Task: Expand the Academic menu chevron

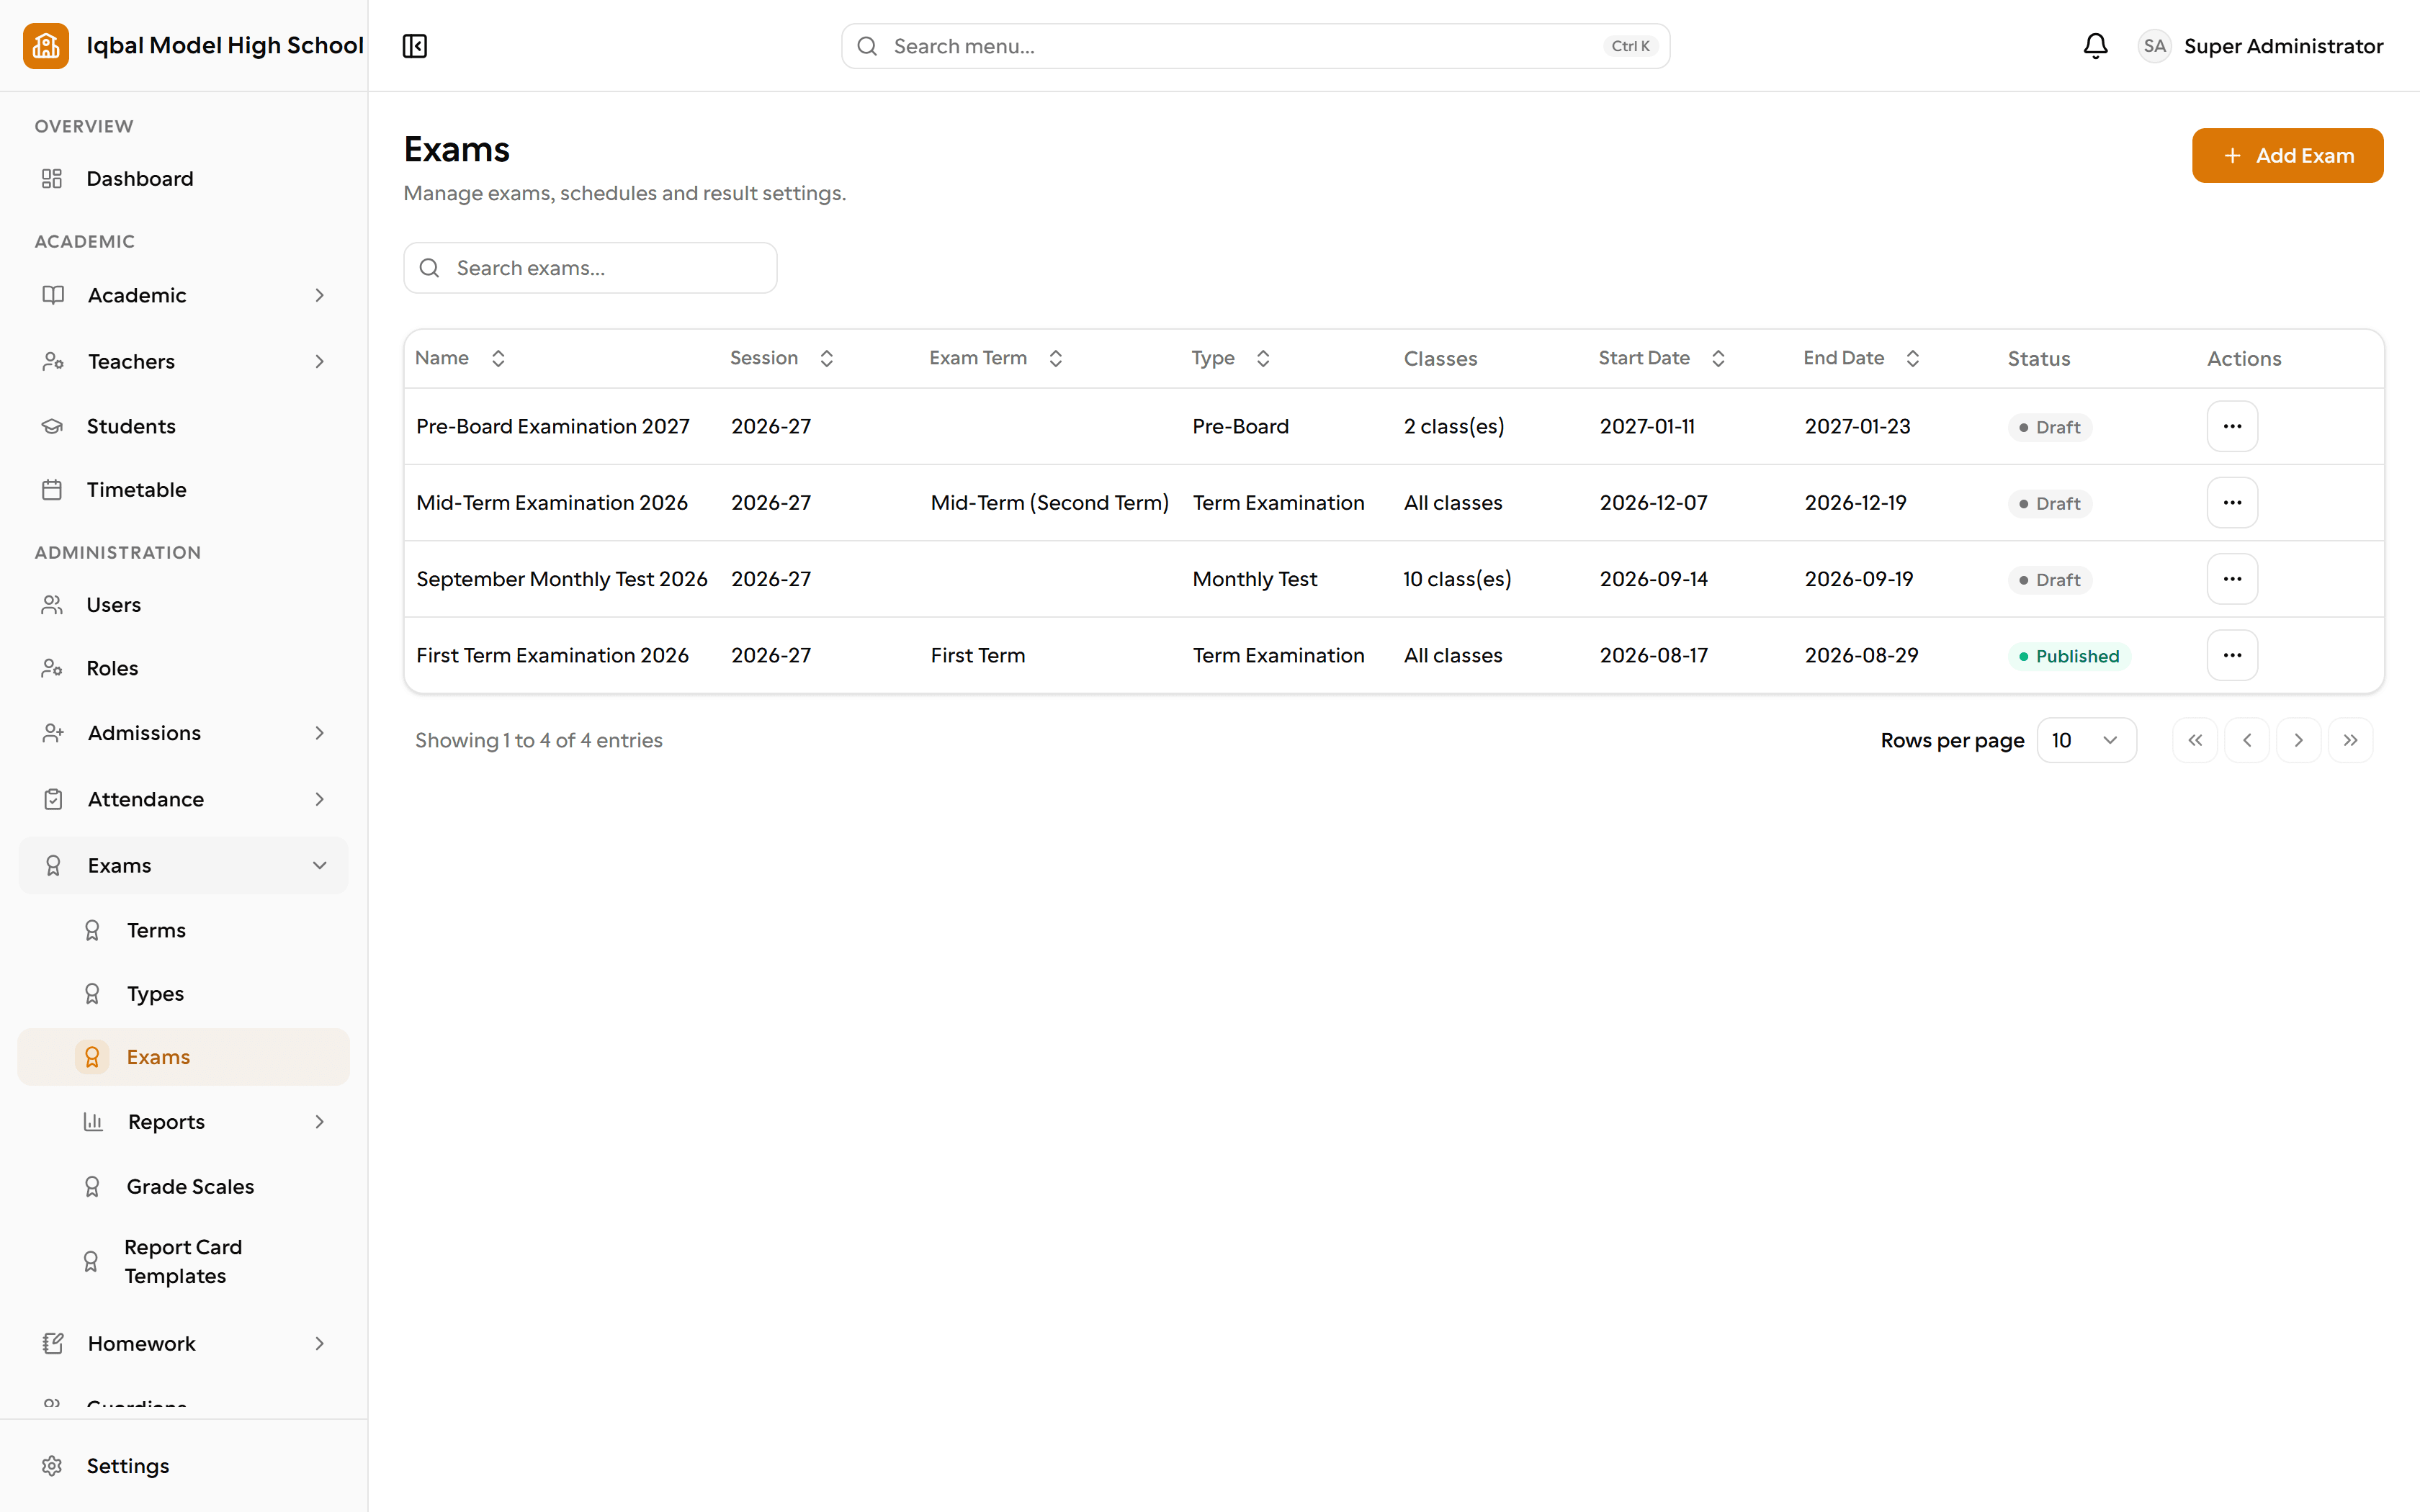Action: coord(320,295)
